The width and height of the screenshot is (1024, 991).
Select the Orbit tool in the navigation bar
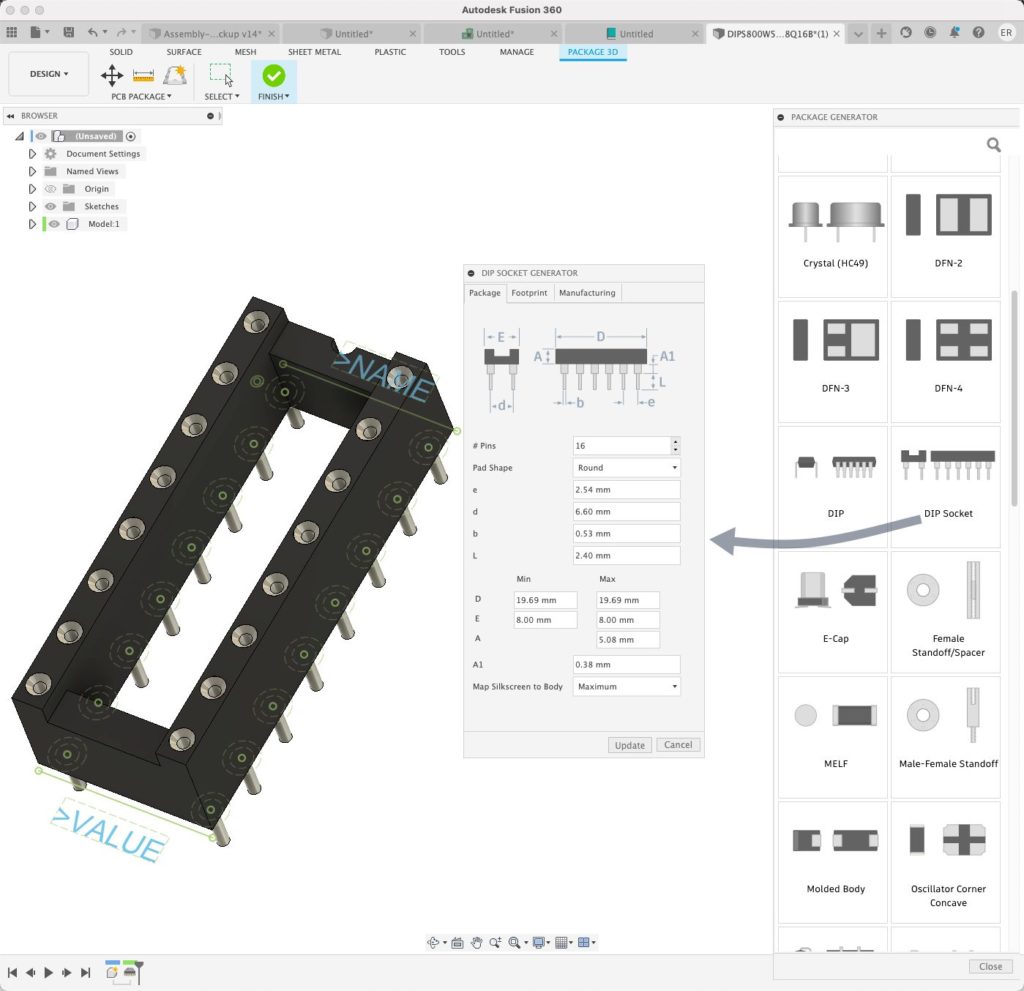click(434, 942)
